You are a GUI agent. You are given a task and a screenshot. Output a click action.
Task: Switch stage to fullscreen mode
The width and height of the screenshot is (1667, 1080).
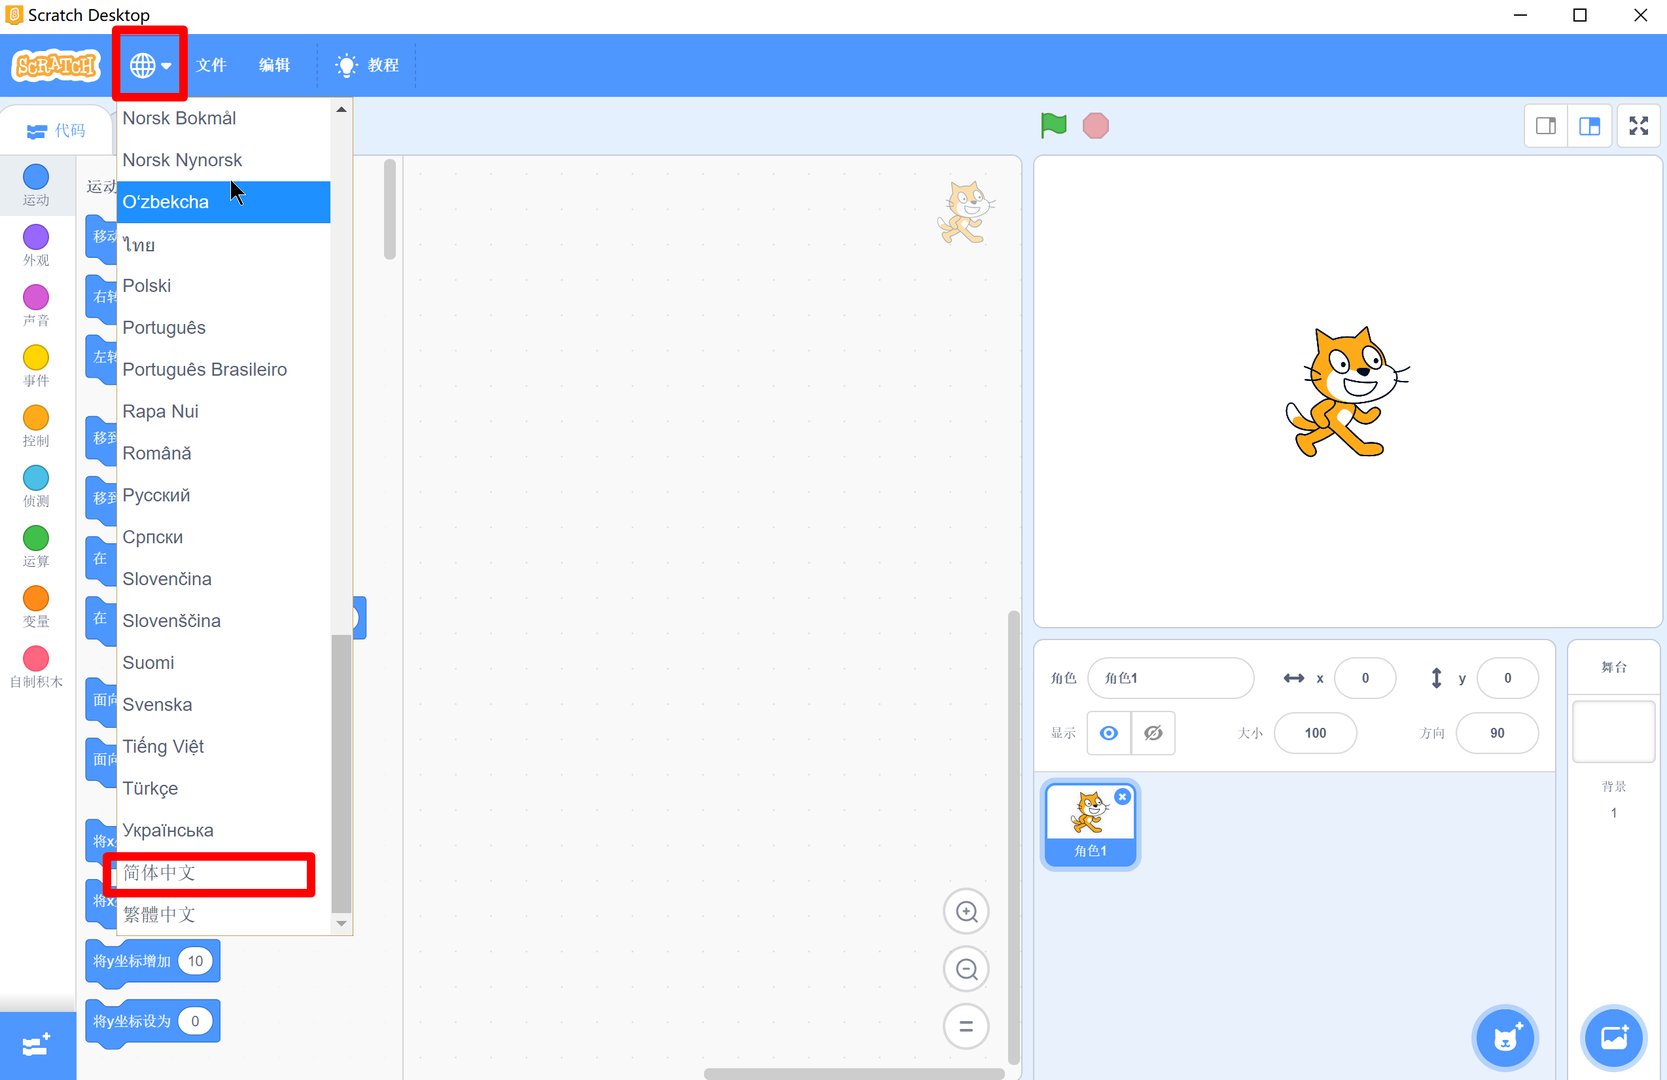[1639, 125]
